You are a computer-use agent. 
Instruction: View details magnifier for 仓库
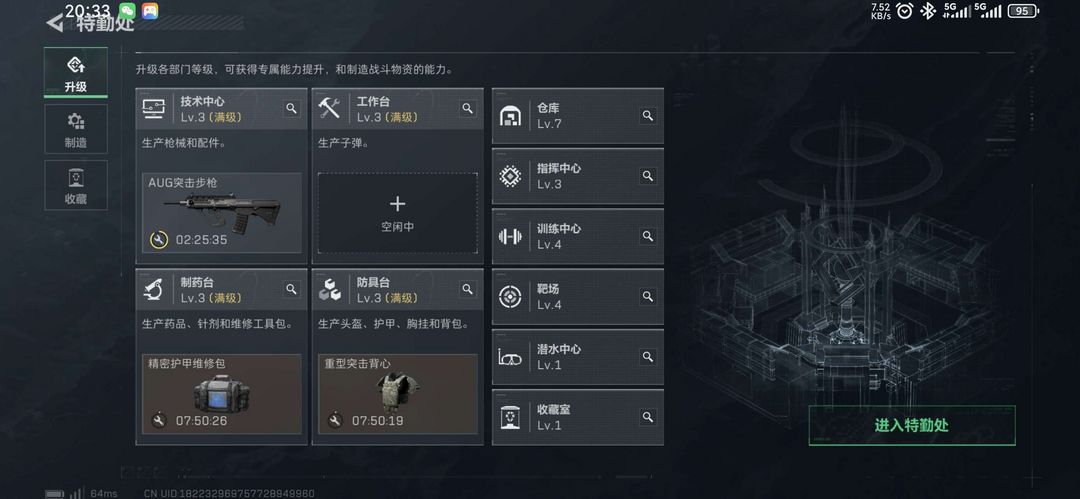click(647, 115)
